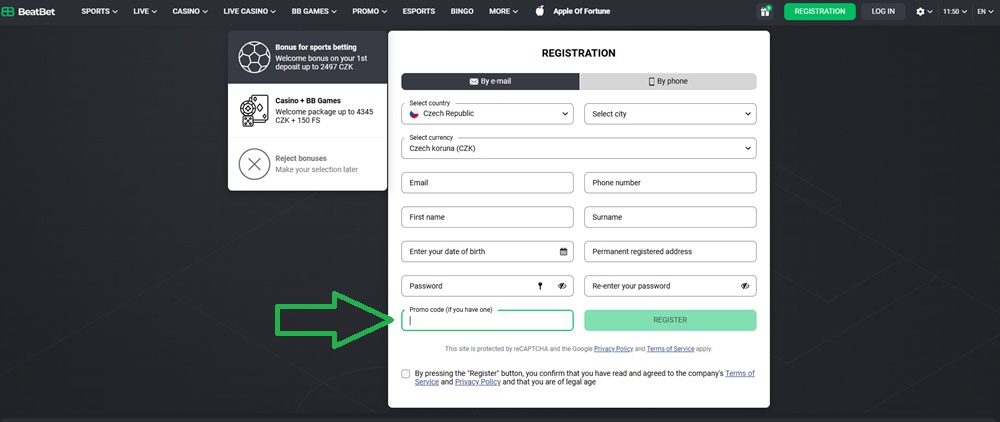
Task: Reveal the re-entered password text
Action: click(x=745, y=286)
